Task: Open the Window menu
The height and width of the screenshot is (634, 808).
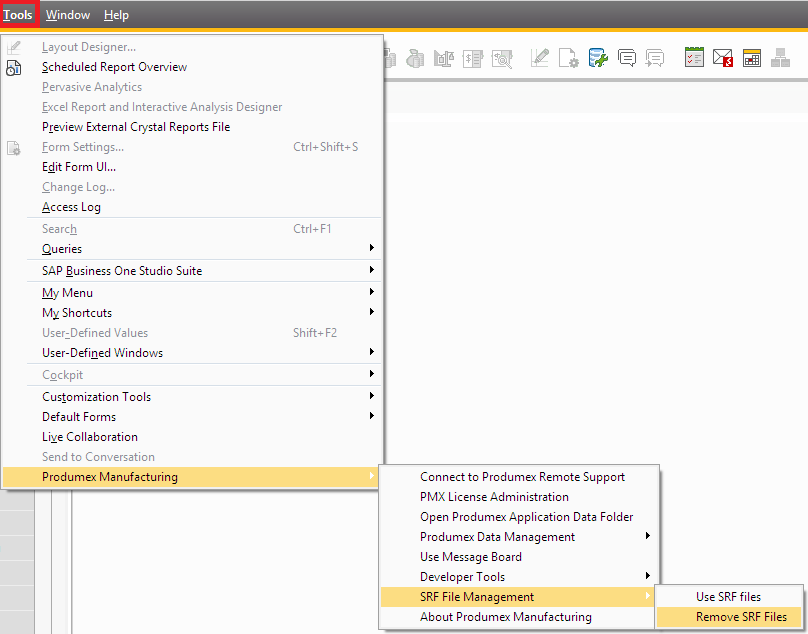Action: click(x=68, y=15)
